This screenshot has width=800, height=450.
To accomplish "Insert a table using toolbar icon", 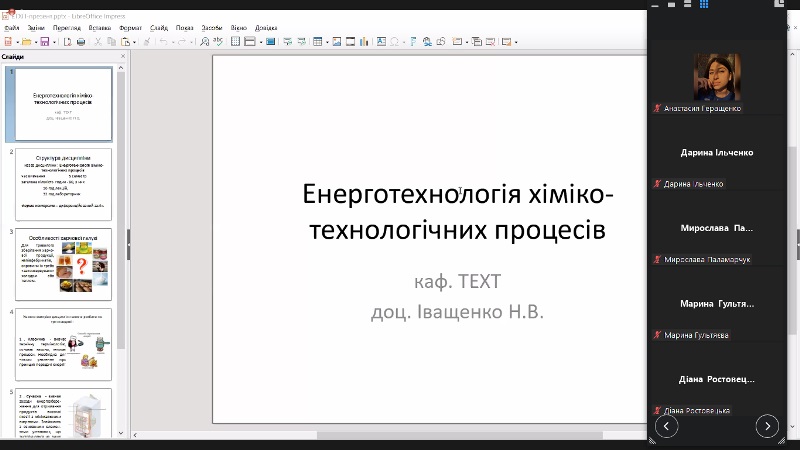I will coord(317,42).
